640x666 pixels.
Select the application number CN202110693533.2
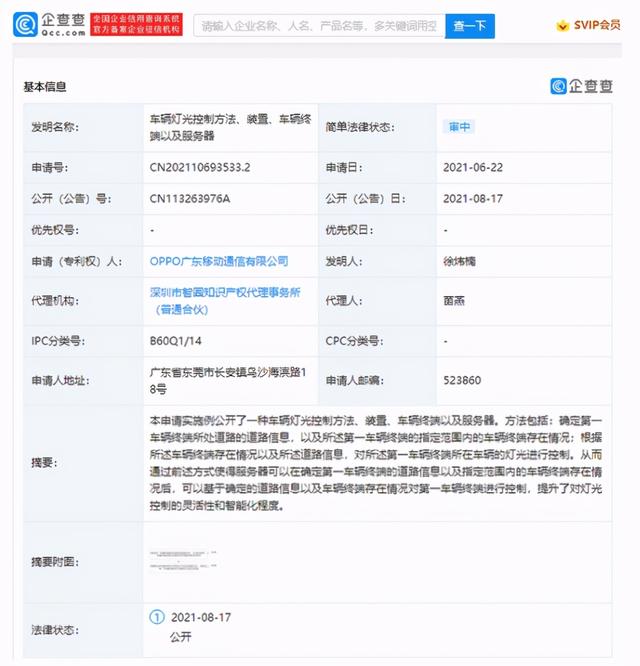click(200, 167)
